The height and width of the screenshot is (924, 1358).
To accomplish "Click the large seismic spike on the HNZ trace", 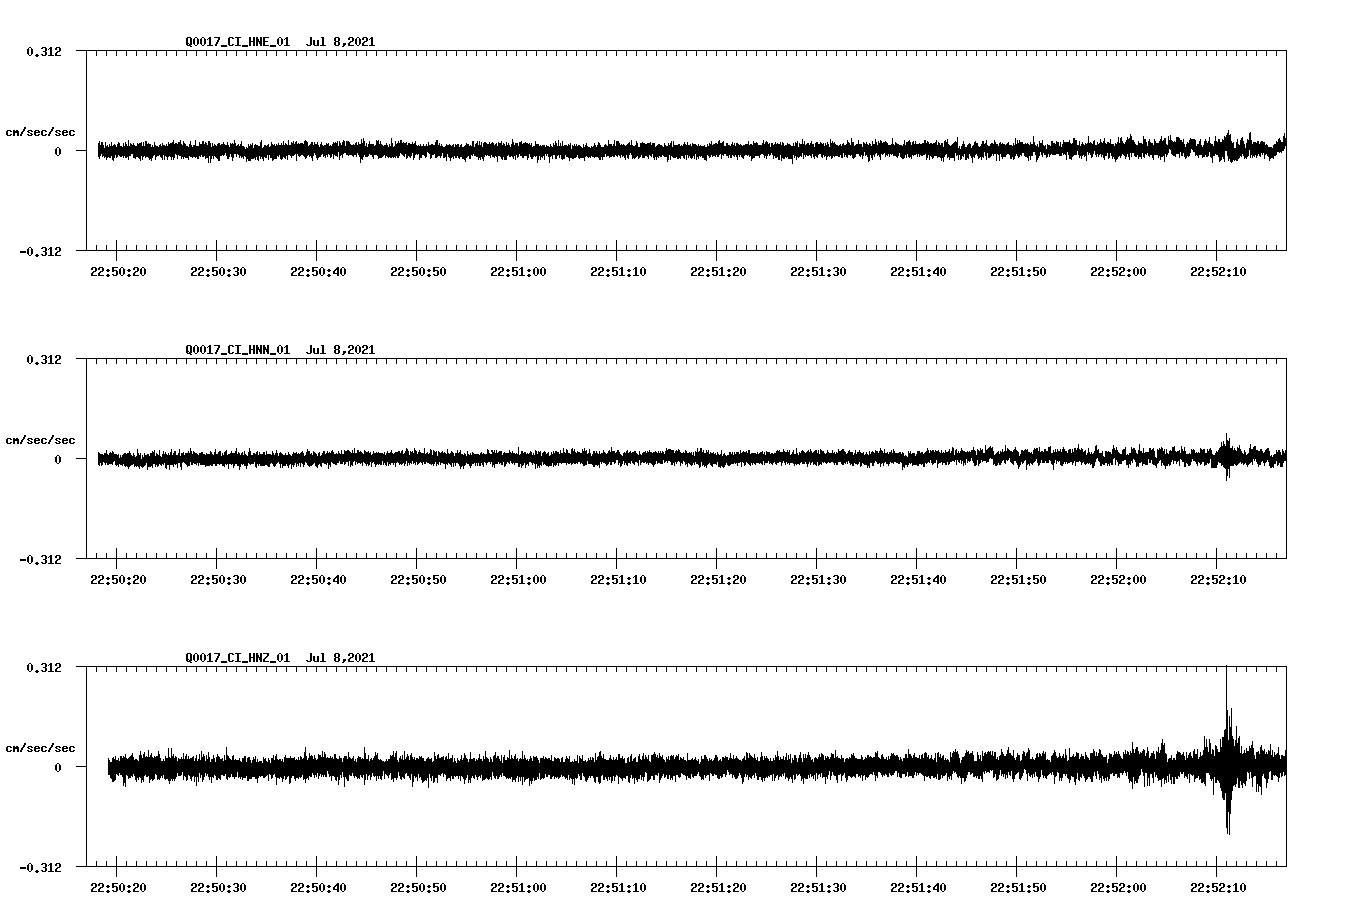I will tap(1227, 765).
